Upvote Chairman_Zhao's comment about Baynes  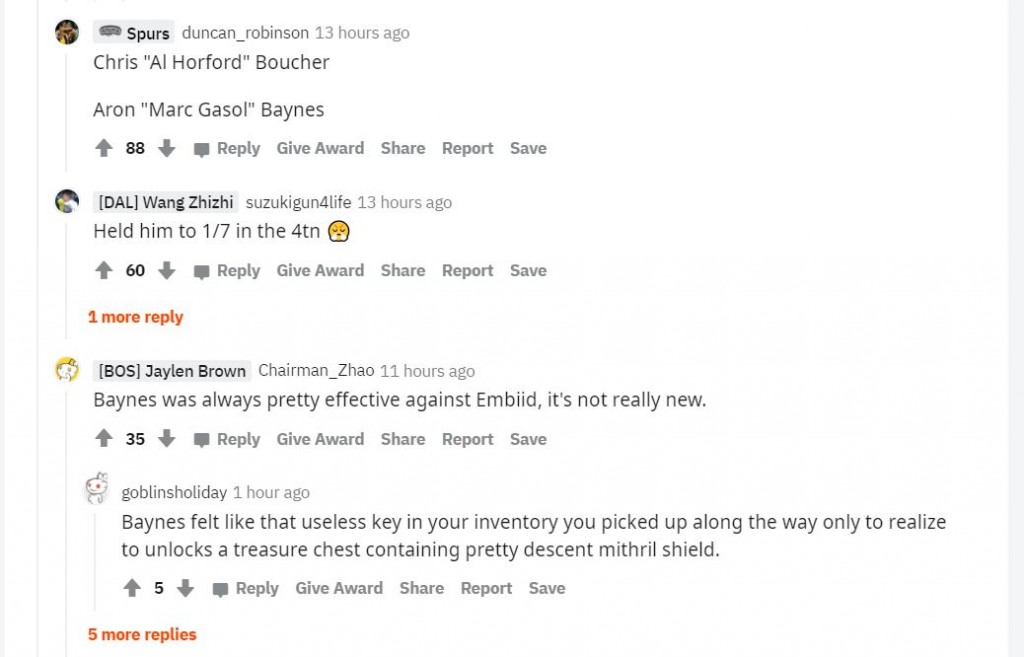103,439
